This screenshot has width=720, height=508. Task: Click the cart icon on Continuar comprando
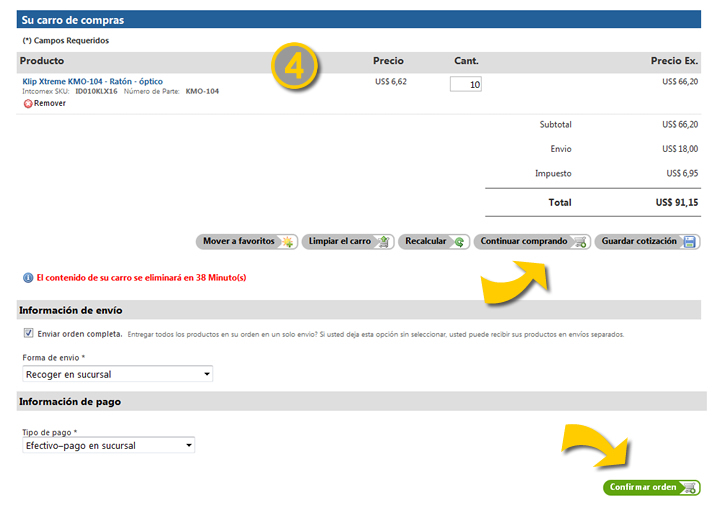point(579,242)
